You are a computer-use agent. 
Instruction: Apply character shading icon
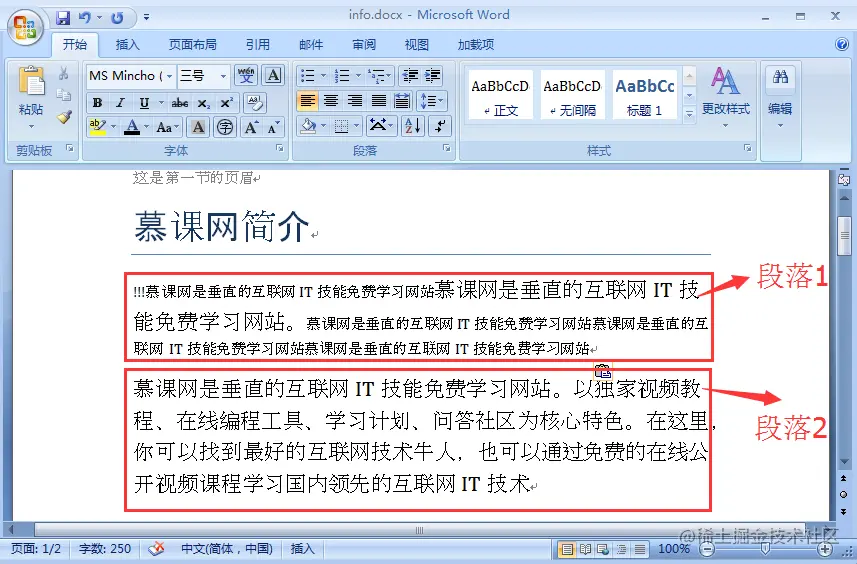point(198,127)
